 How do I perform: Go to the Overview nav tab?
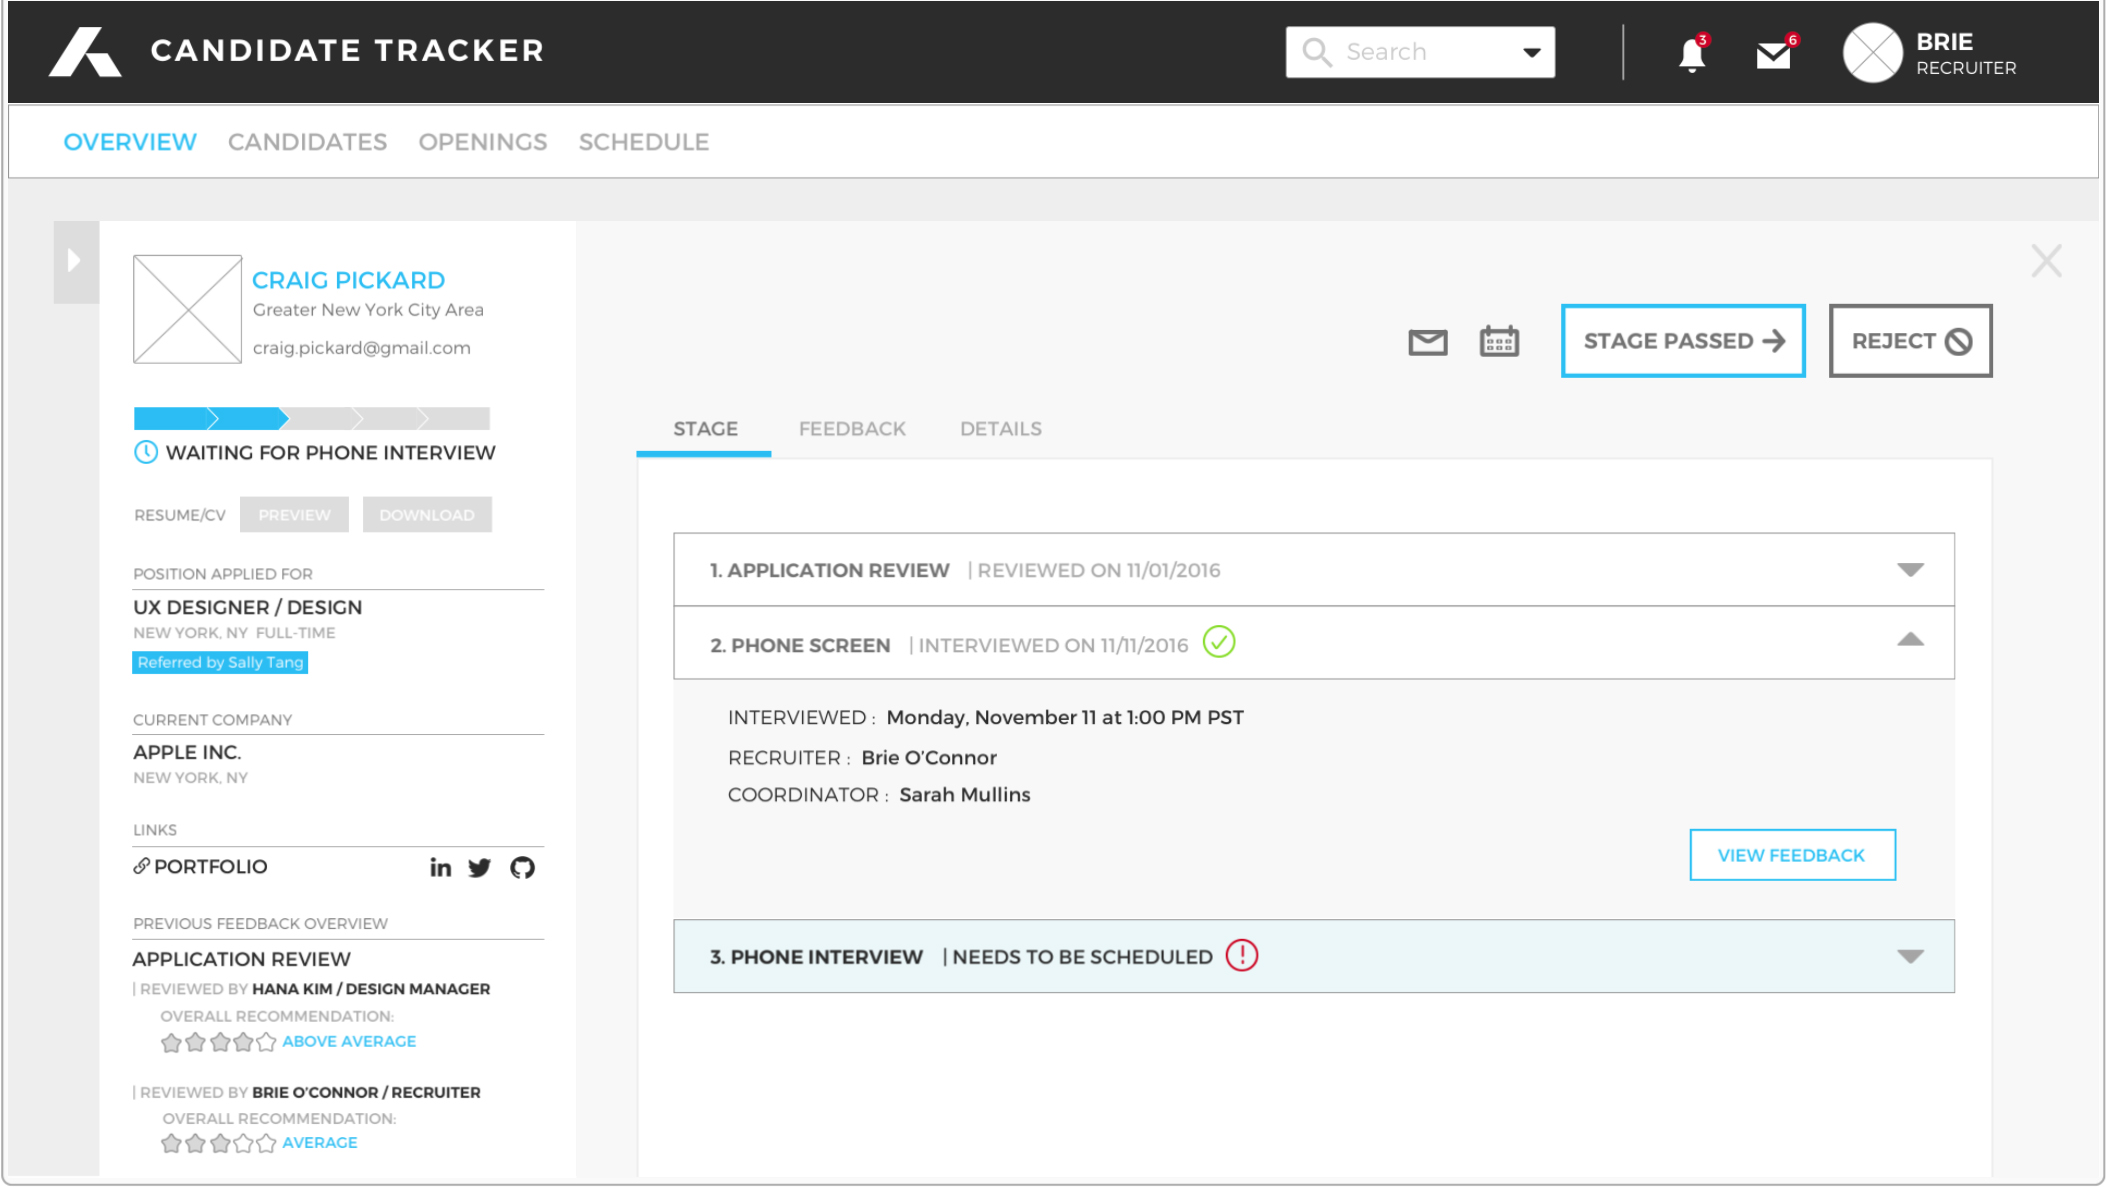click(130, 142)
